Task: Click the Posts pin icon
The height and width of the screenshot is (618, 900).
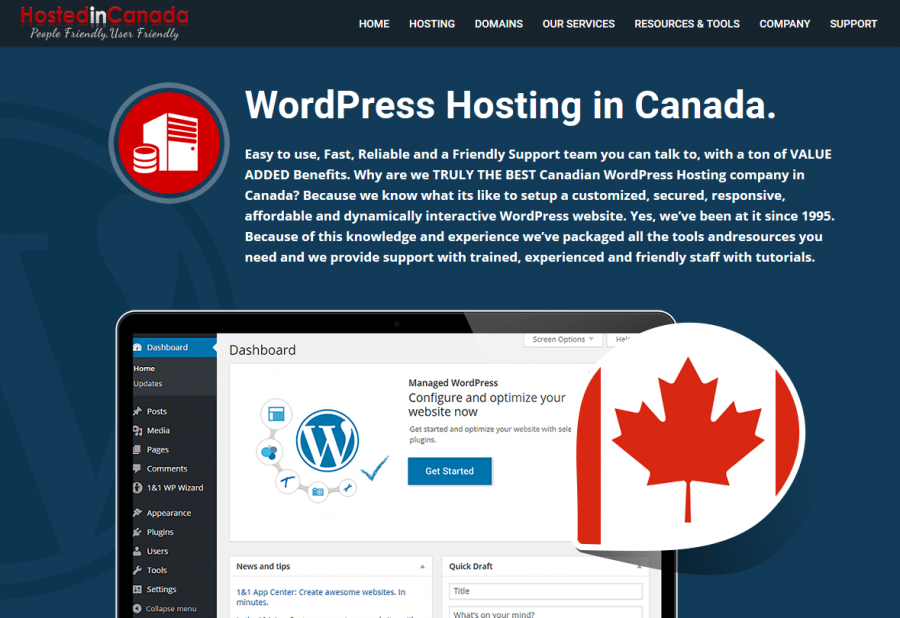Action: pyautogui.click(x=137, y=411)
